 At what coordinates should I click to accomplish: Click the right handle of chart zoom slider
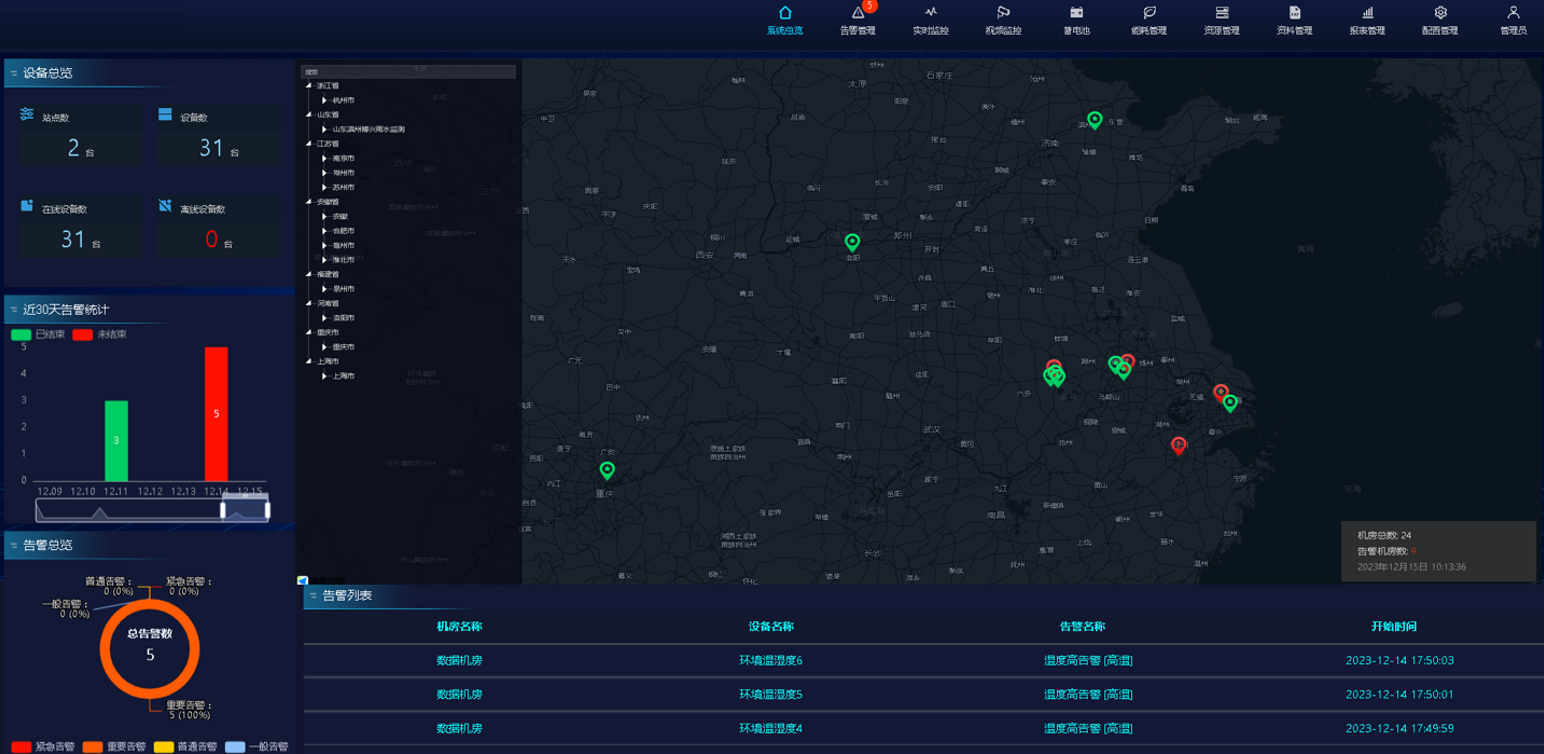point(267,511)
